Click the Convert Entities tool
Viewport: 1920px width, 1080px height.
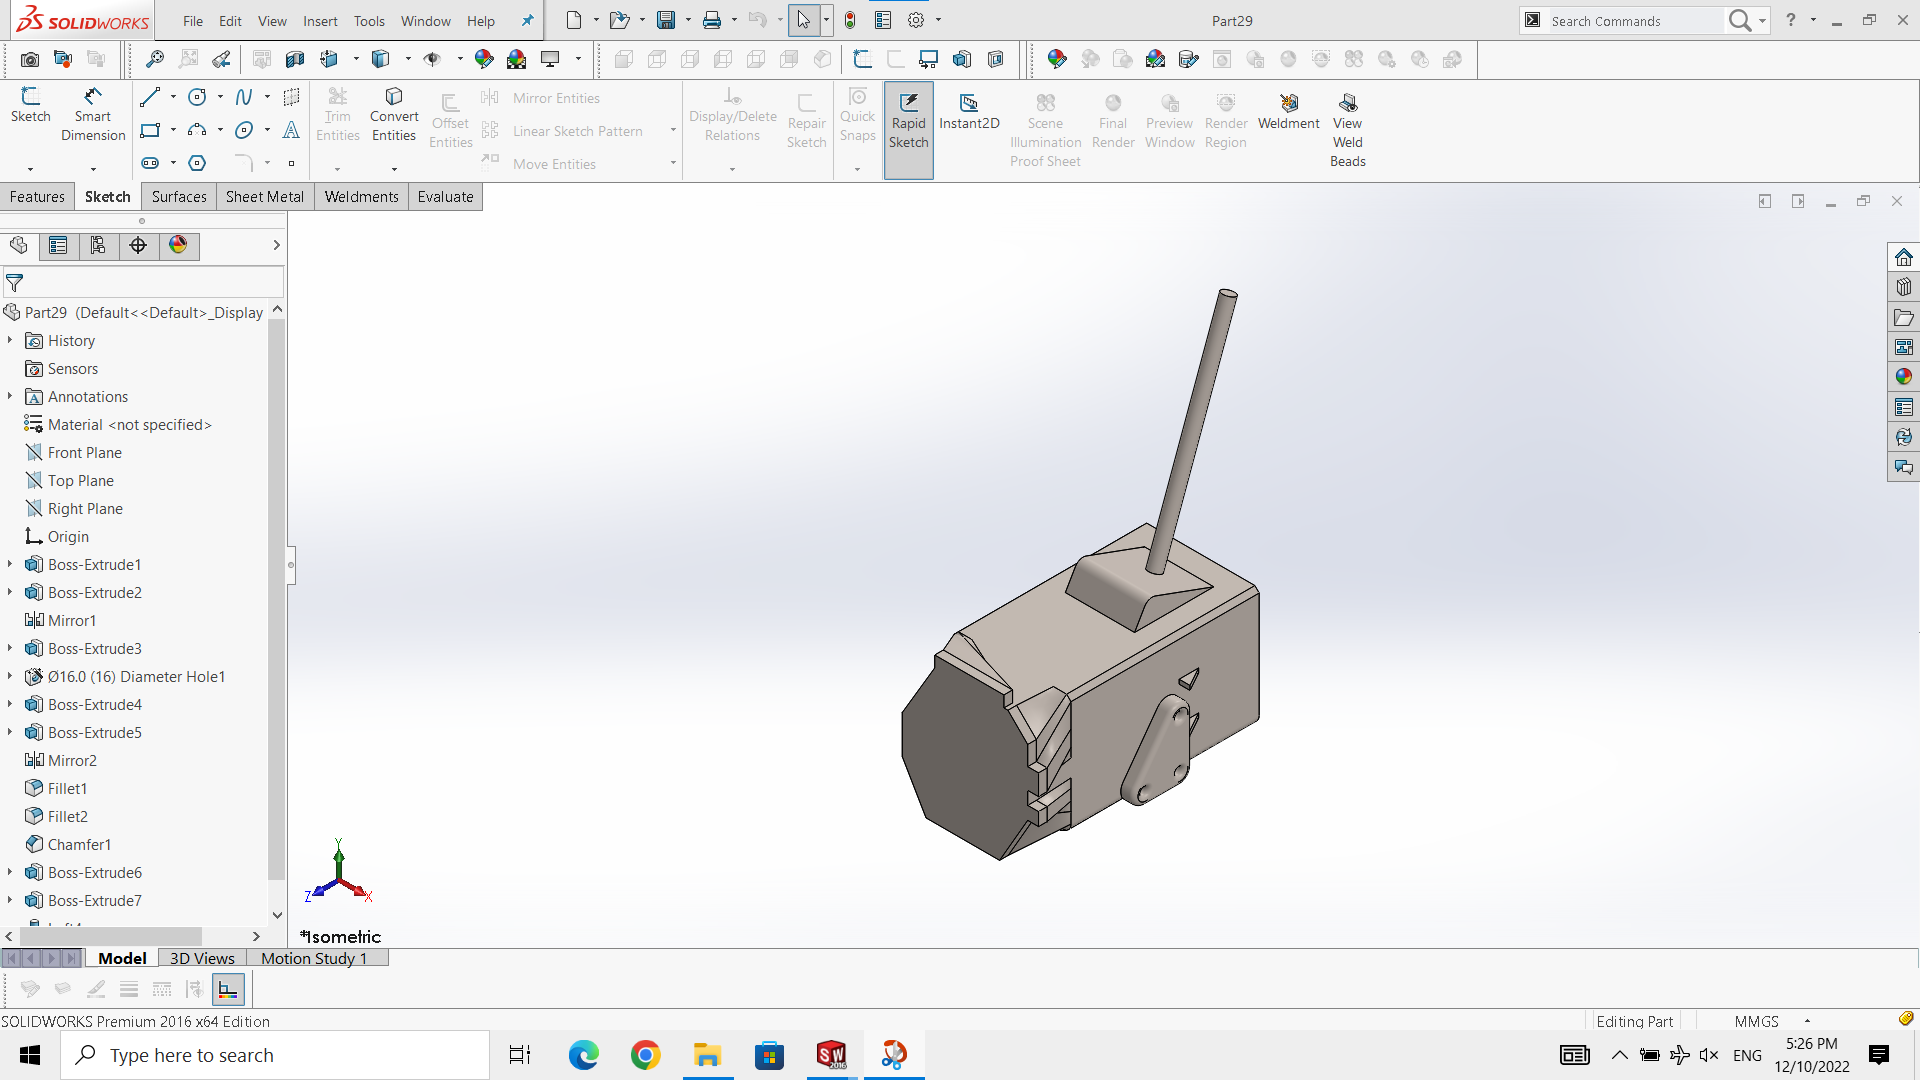[x=394, y=115]
